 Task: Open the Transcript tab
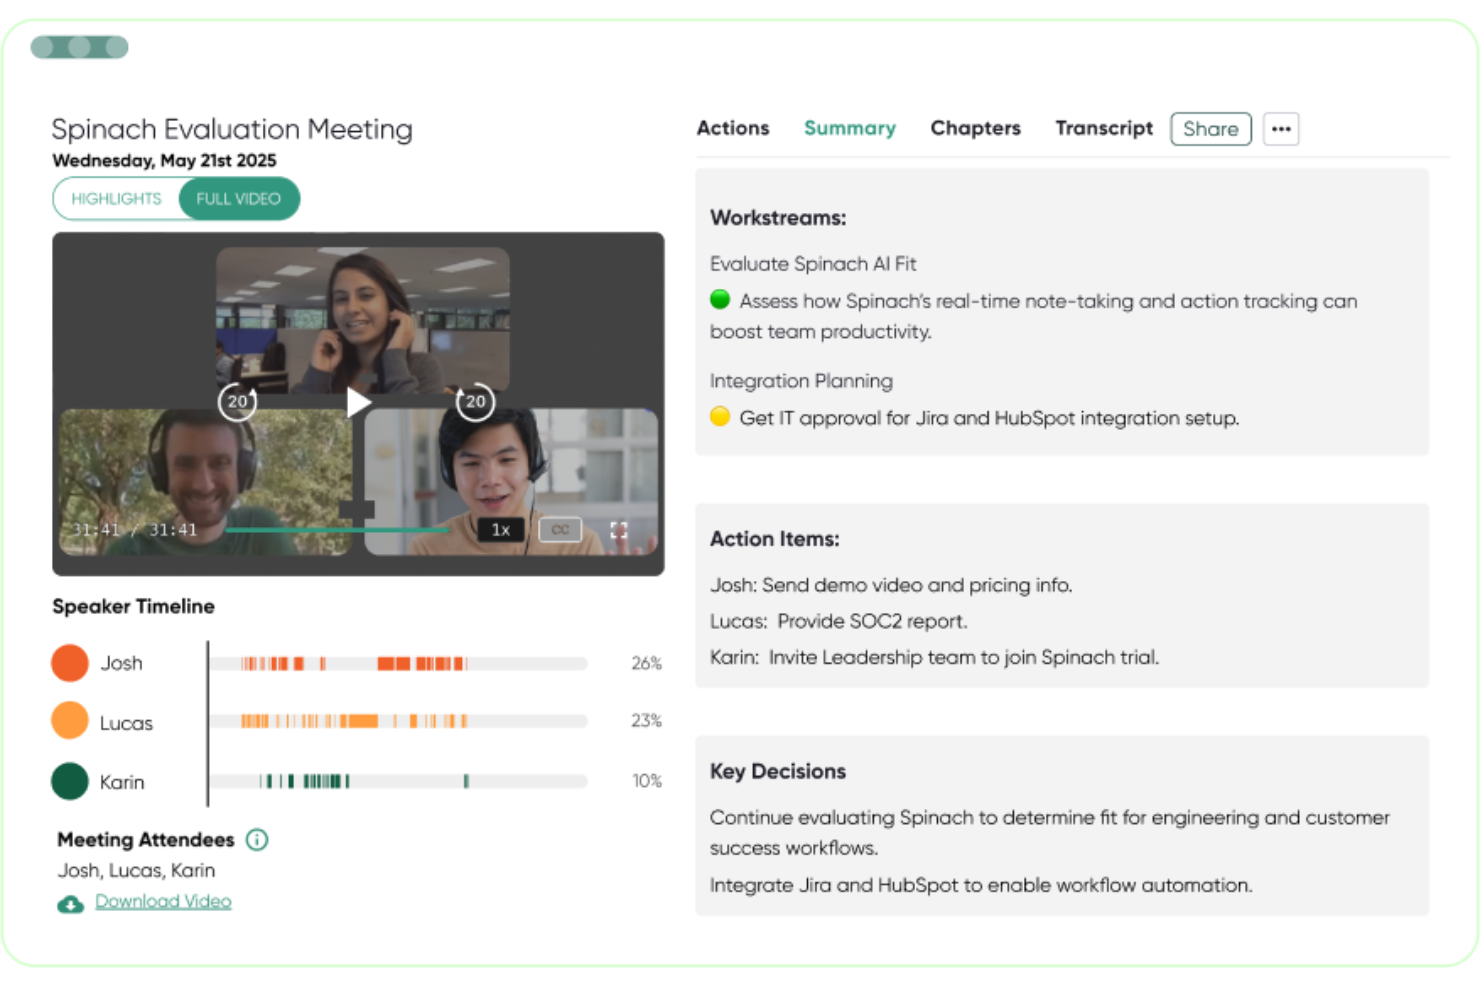(1104, 128)
